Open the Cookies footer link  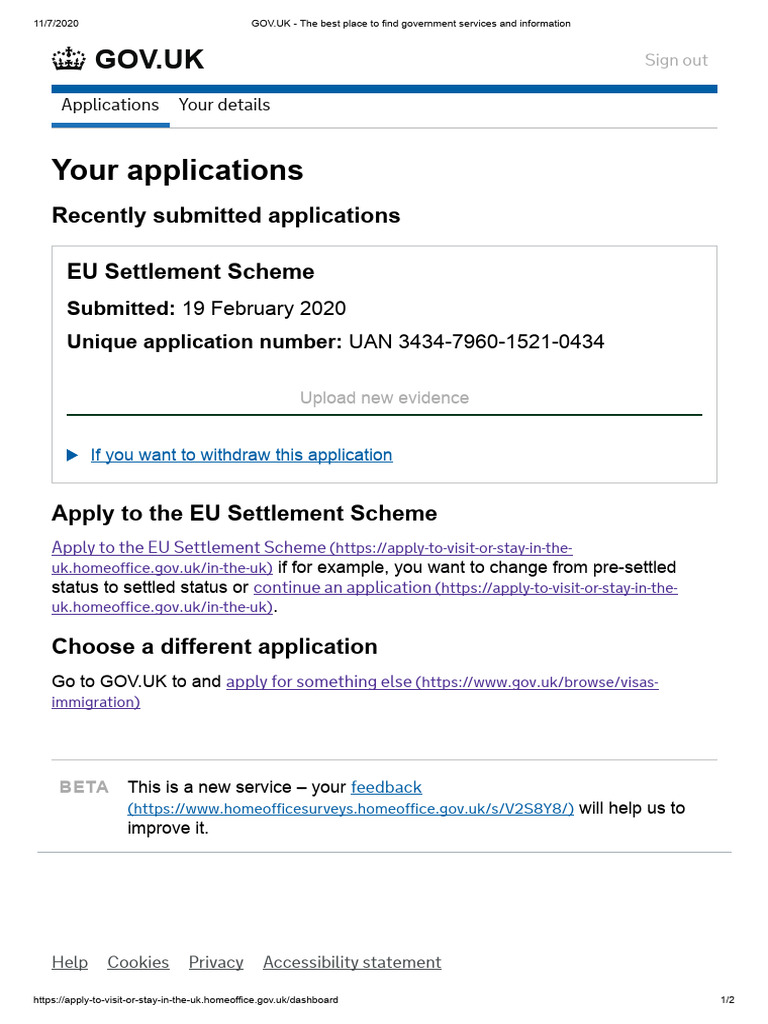click(138, 962)
